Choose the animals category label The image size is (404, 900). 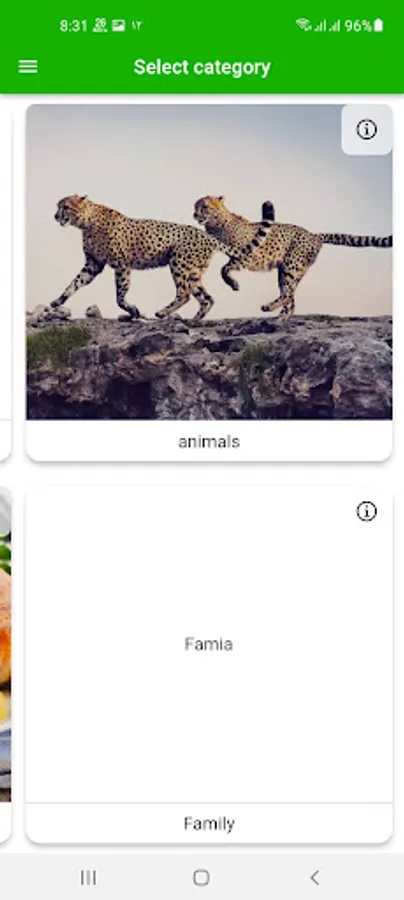pos(209,441)
